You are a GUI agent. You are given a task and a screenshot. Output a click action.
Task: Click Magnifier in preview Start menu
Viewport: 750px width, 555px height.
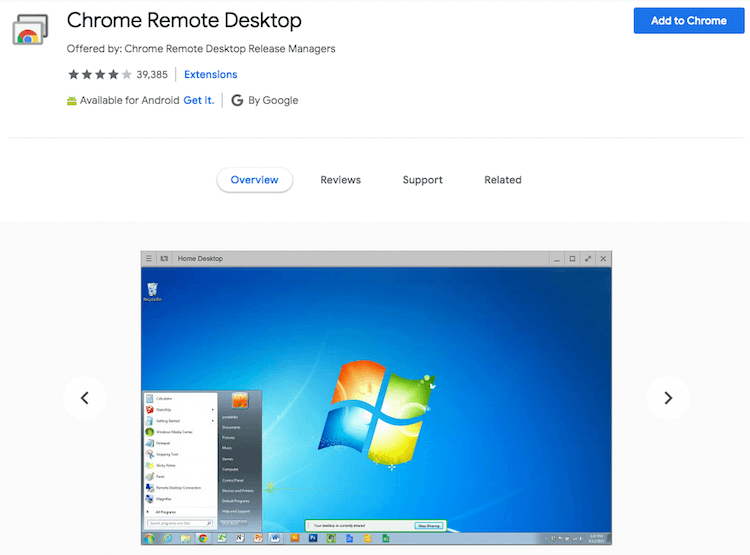tap(180, 499)
